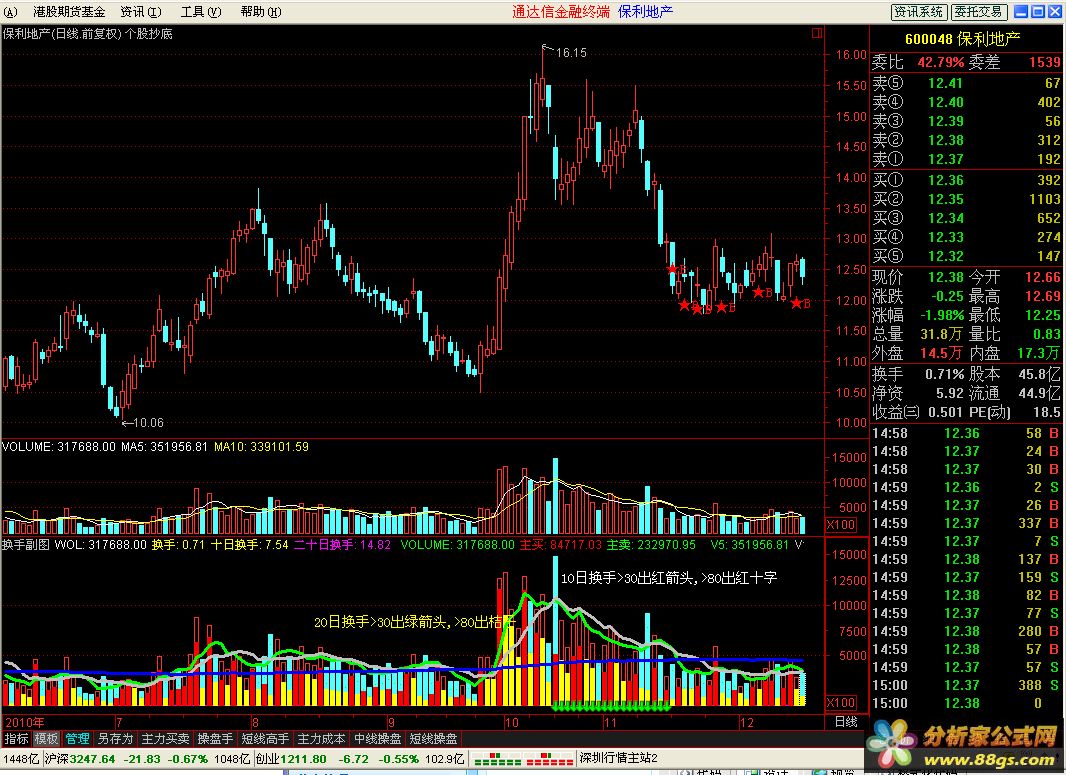Viewport: 1066px width, 775px height.
Task: Click the red panel icon at chart top-right
Action: point(816,33)
